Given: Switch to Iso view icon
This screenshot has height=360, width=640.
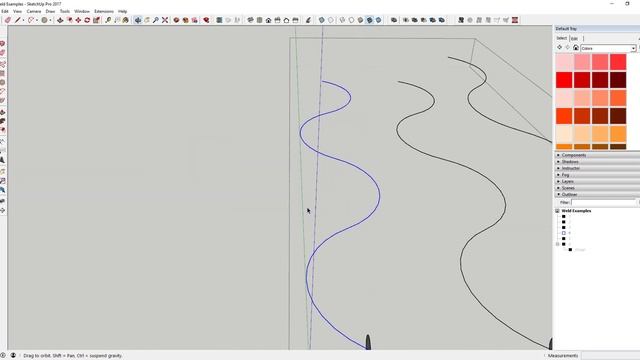Looking at the screenshot, I should [250, 20].
